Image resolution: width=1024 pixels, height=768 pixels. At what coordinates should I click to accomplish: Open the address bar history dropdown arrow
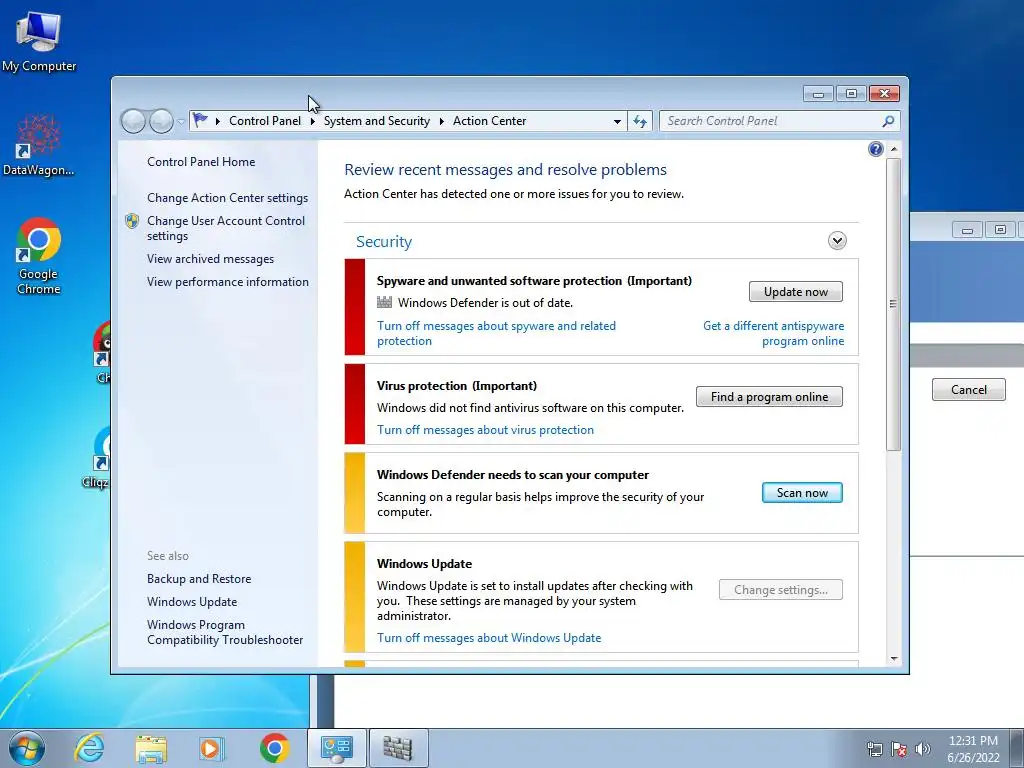[x=617, y=121]
